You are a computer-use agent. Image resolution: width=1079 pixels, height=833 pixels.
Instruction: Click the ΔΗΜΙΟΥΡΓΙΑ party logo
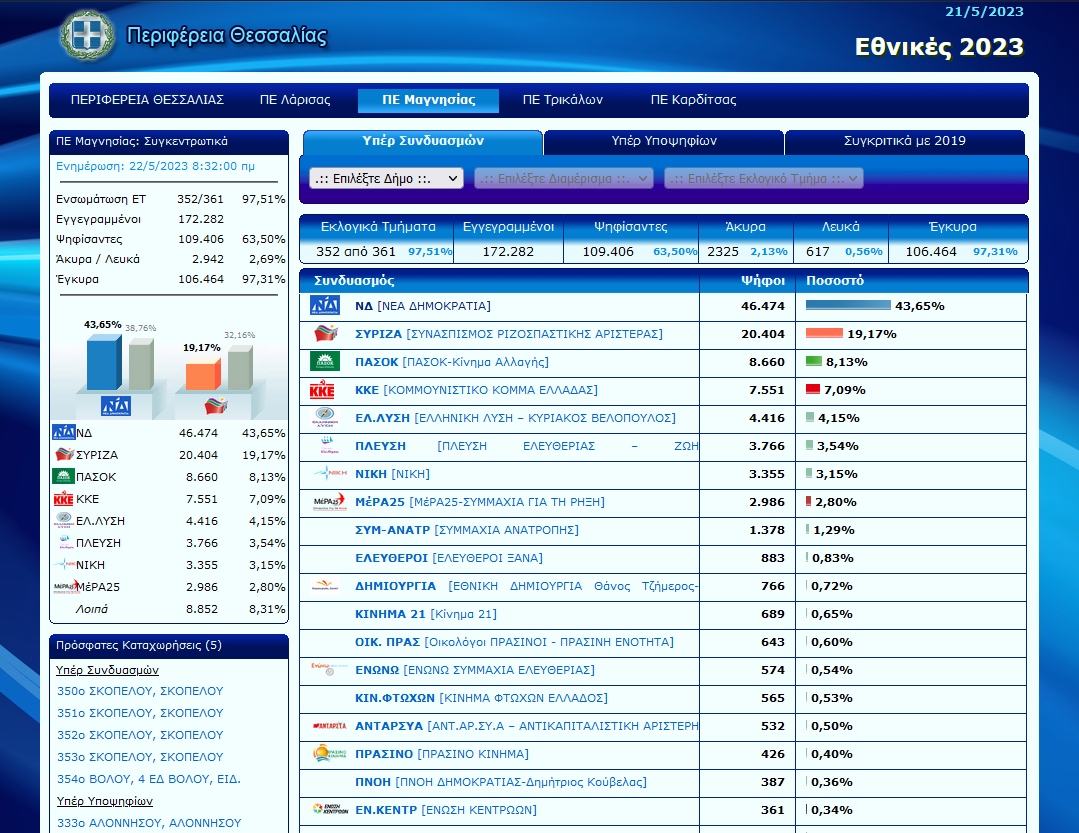tap(325, 586)
